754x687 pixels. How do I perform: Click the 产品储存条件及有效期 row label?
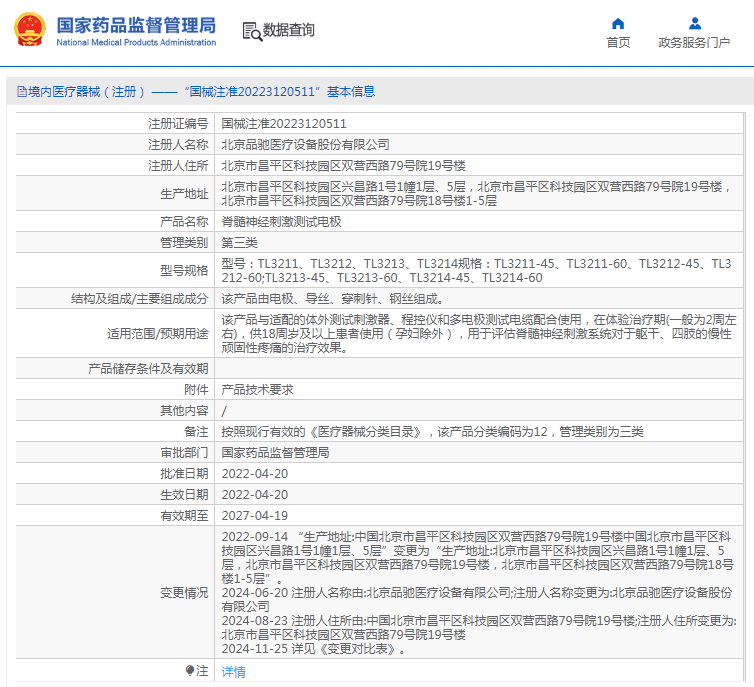[x=148, y=369]
